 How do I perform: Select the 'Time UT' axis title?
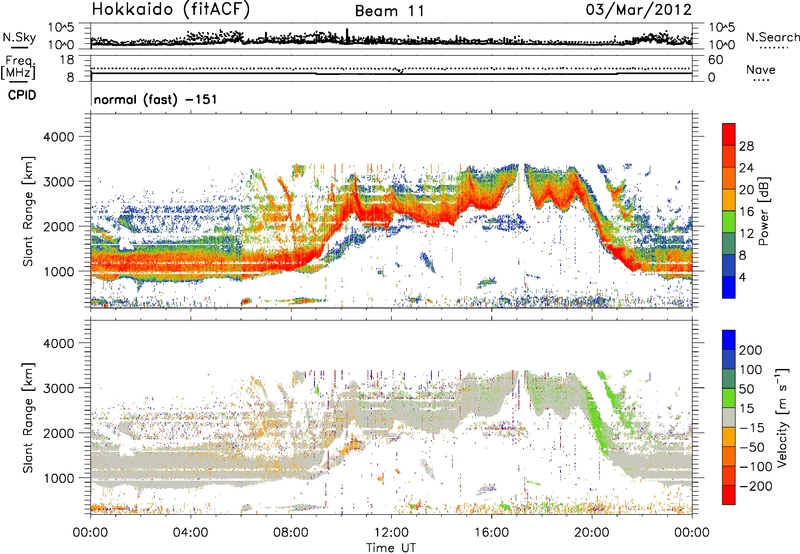pos(391,548)
